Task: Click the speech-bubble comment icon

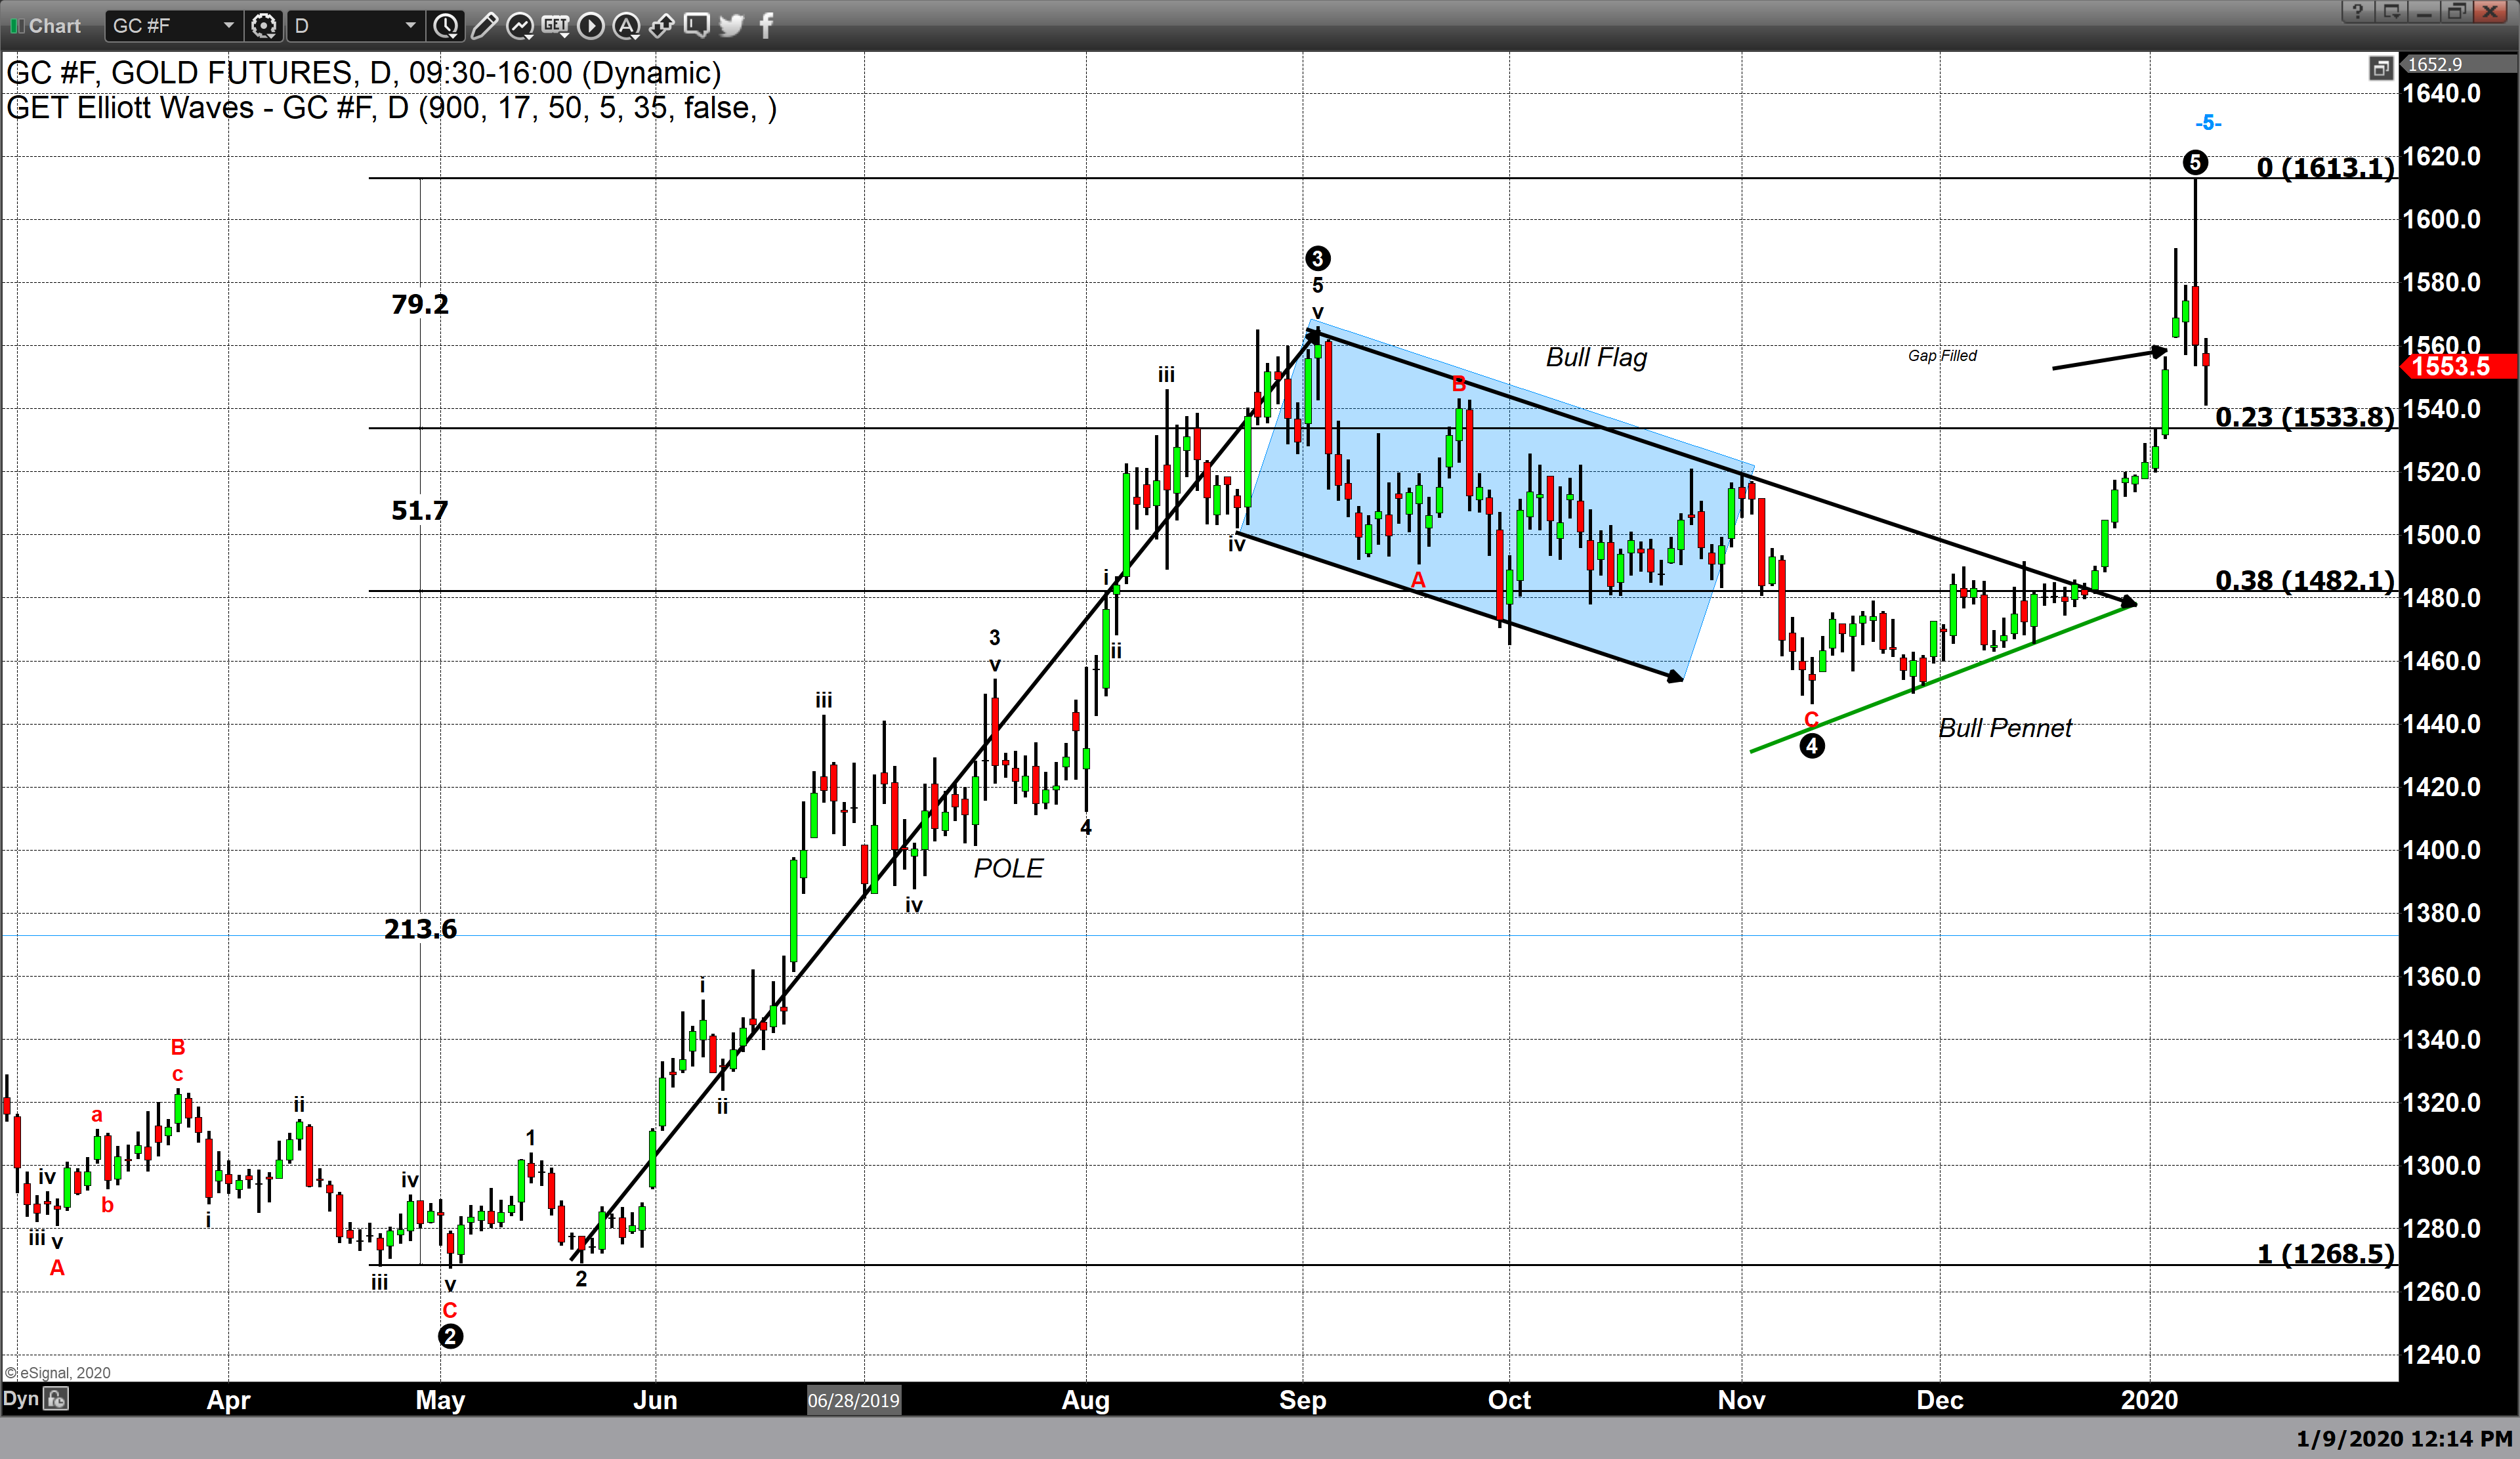Action: [696, 26]
